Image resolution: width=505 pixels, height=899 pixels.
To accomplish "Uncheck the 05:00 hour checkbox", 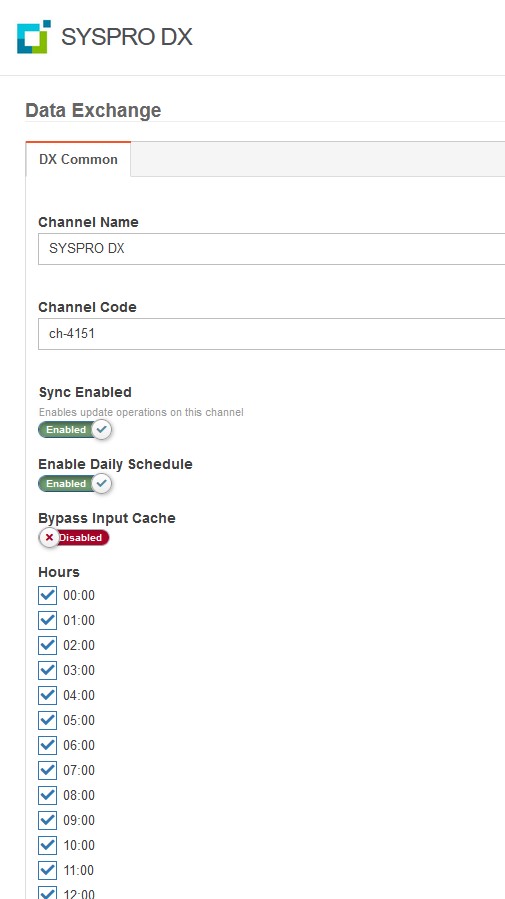I will 48,720.
